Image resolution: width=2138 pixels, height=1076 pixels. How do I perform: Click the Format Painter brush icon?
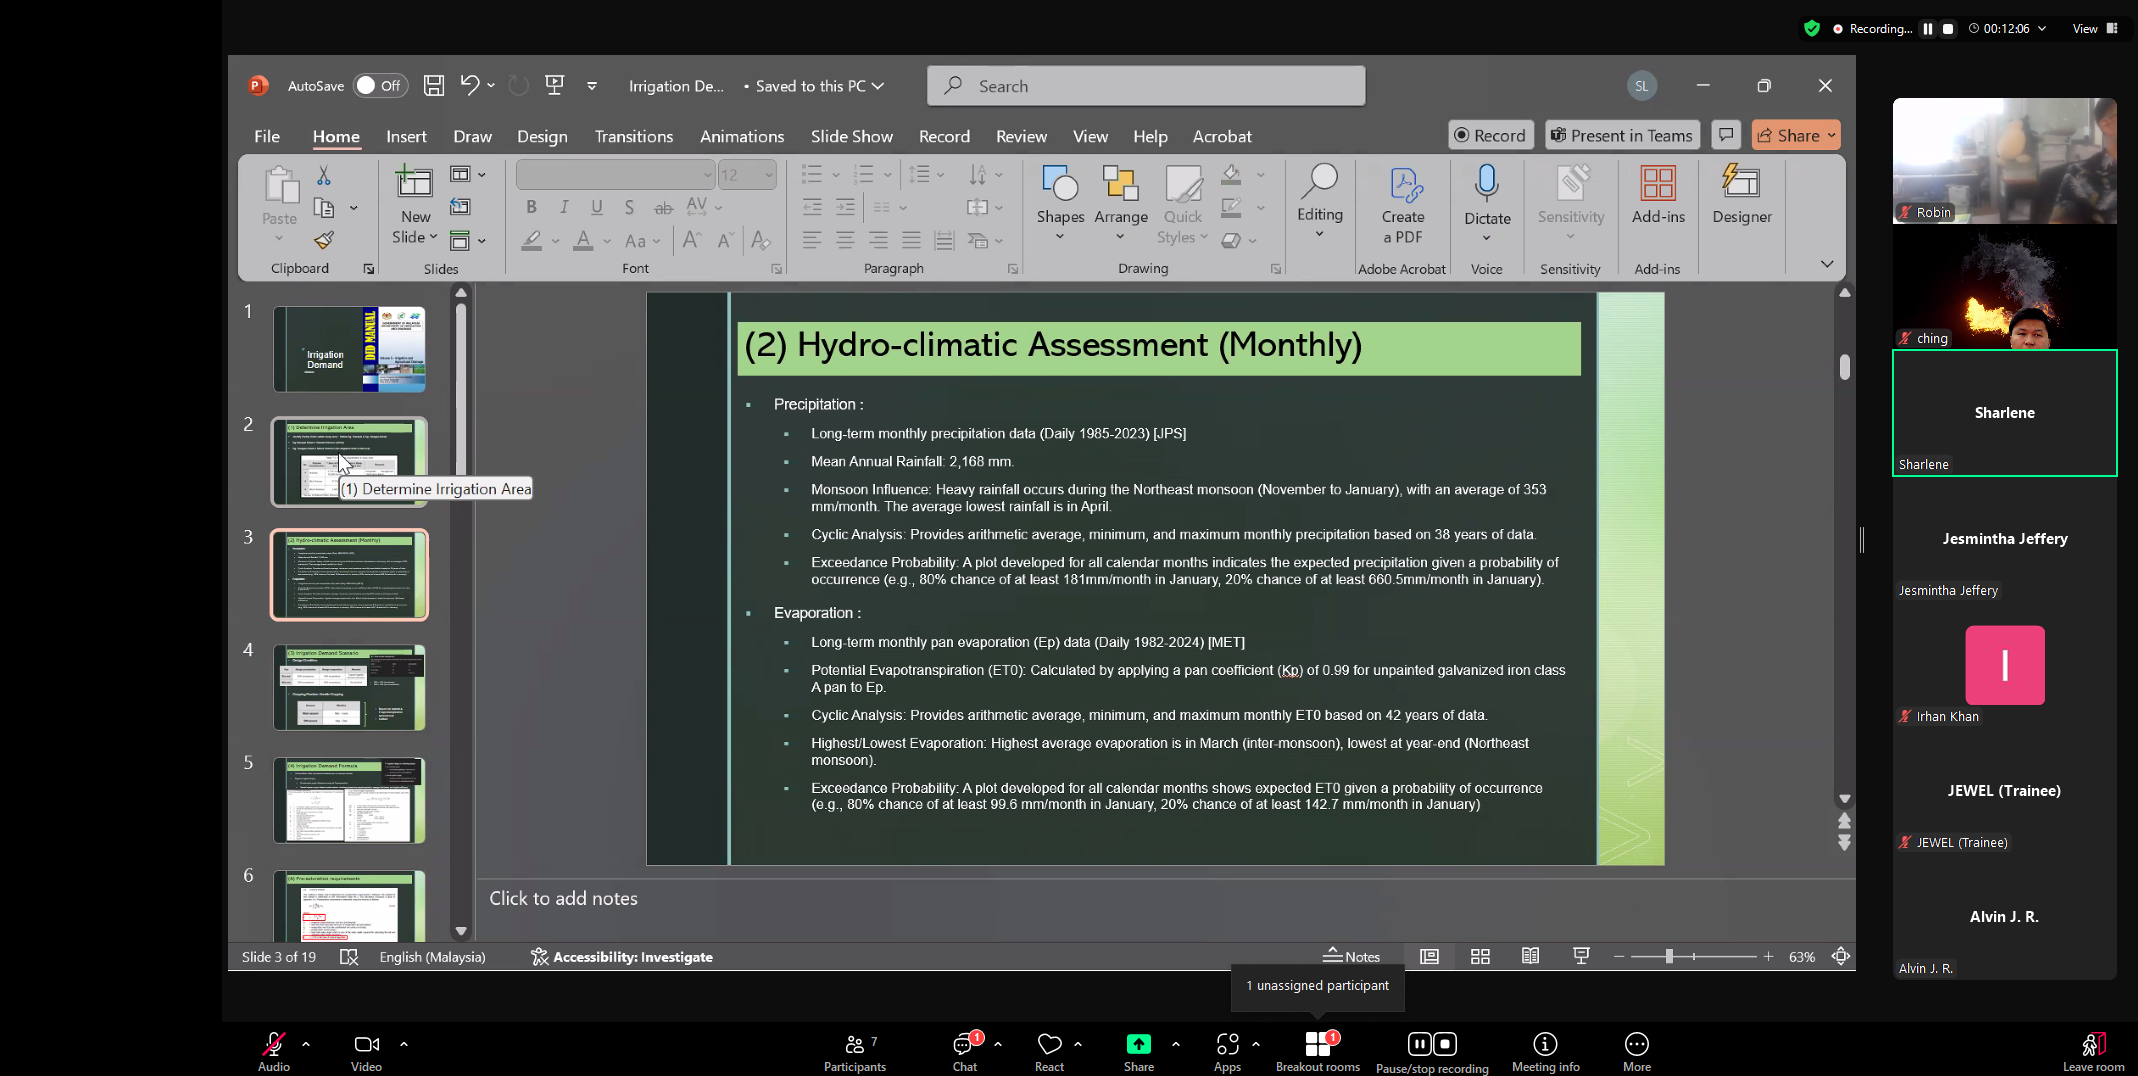click(323, 240)
